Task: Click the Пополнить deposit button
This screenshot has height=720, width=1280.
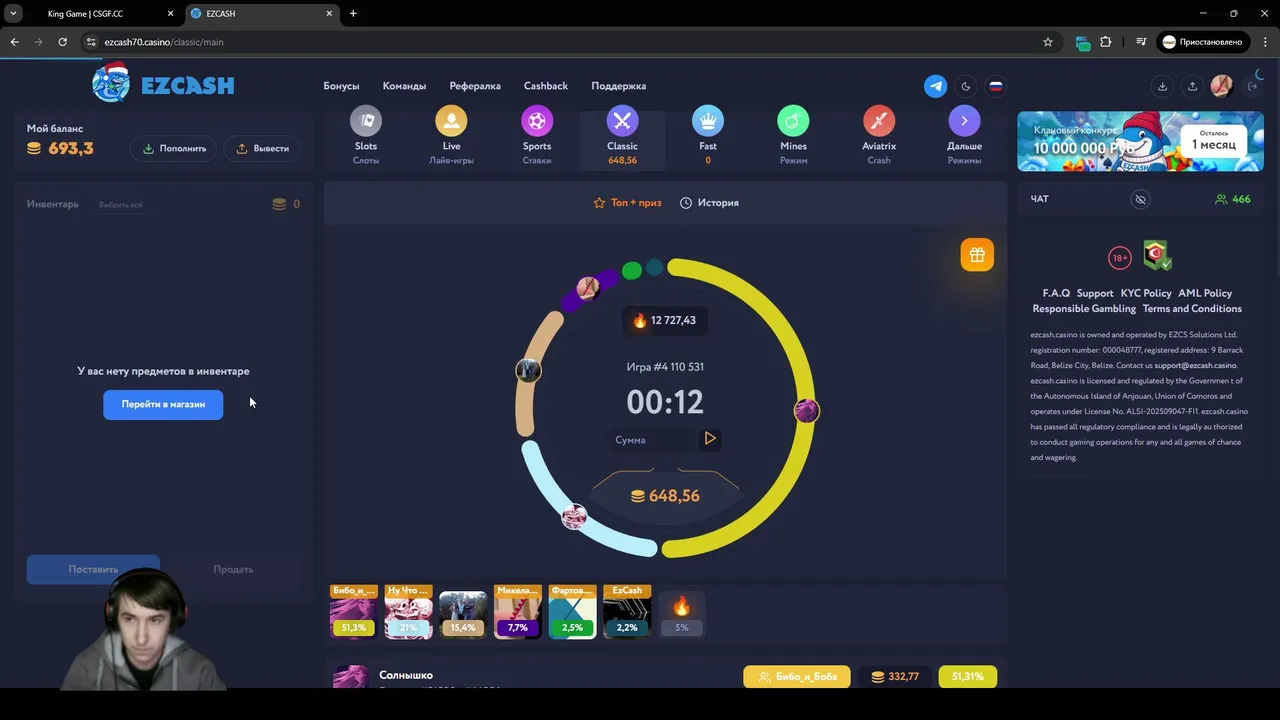Action: 174,148
